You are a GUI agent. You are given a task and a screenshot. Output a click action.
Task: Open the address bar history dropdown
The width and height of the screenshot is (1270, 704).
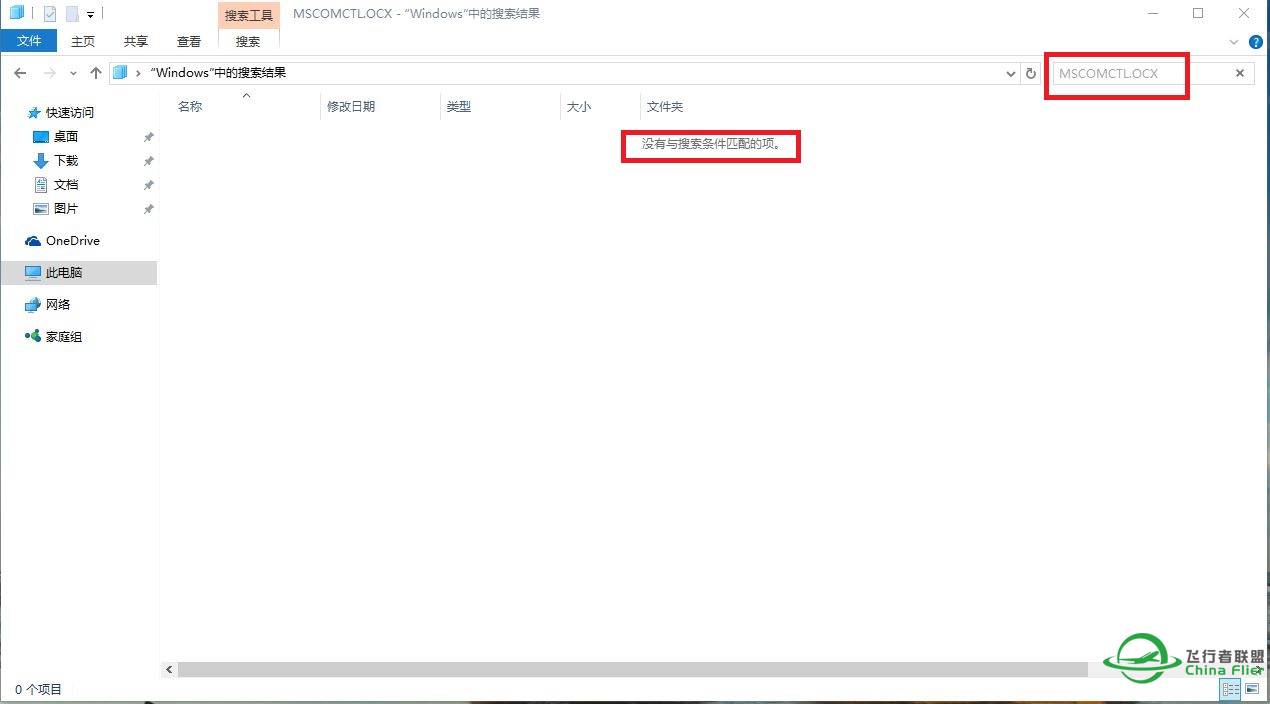pyautogui.click(x=1010, y=73)
